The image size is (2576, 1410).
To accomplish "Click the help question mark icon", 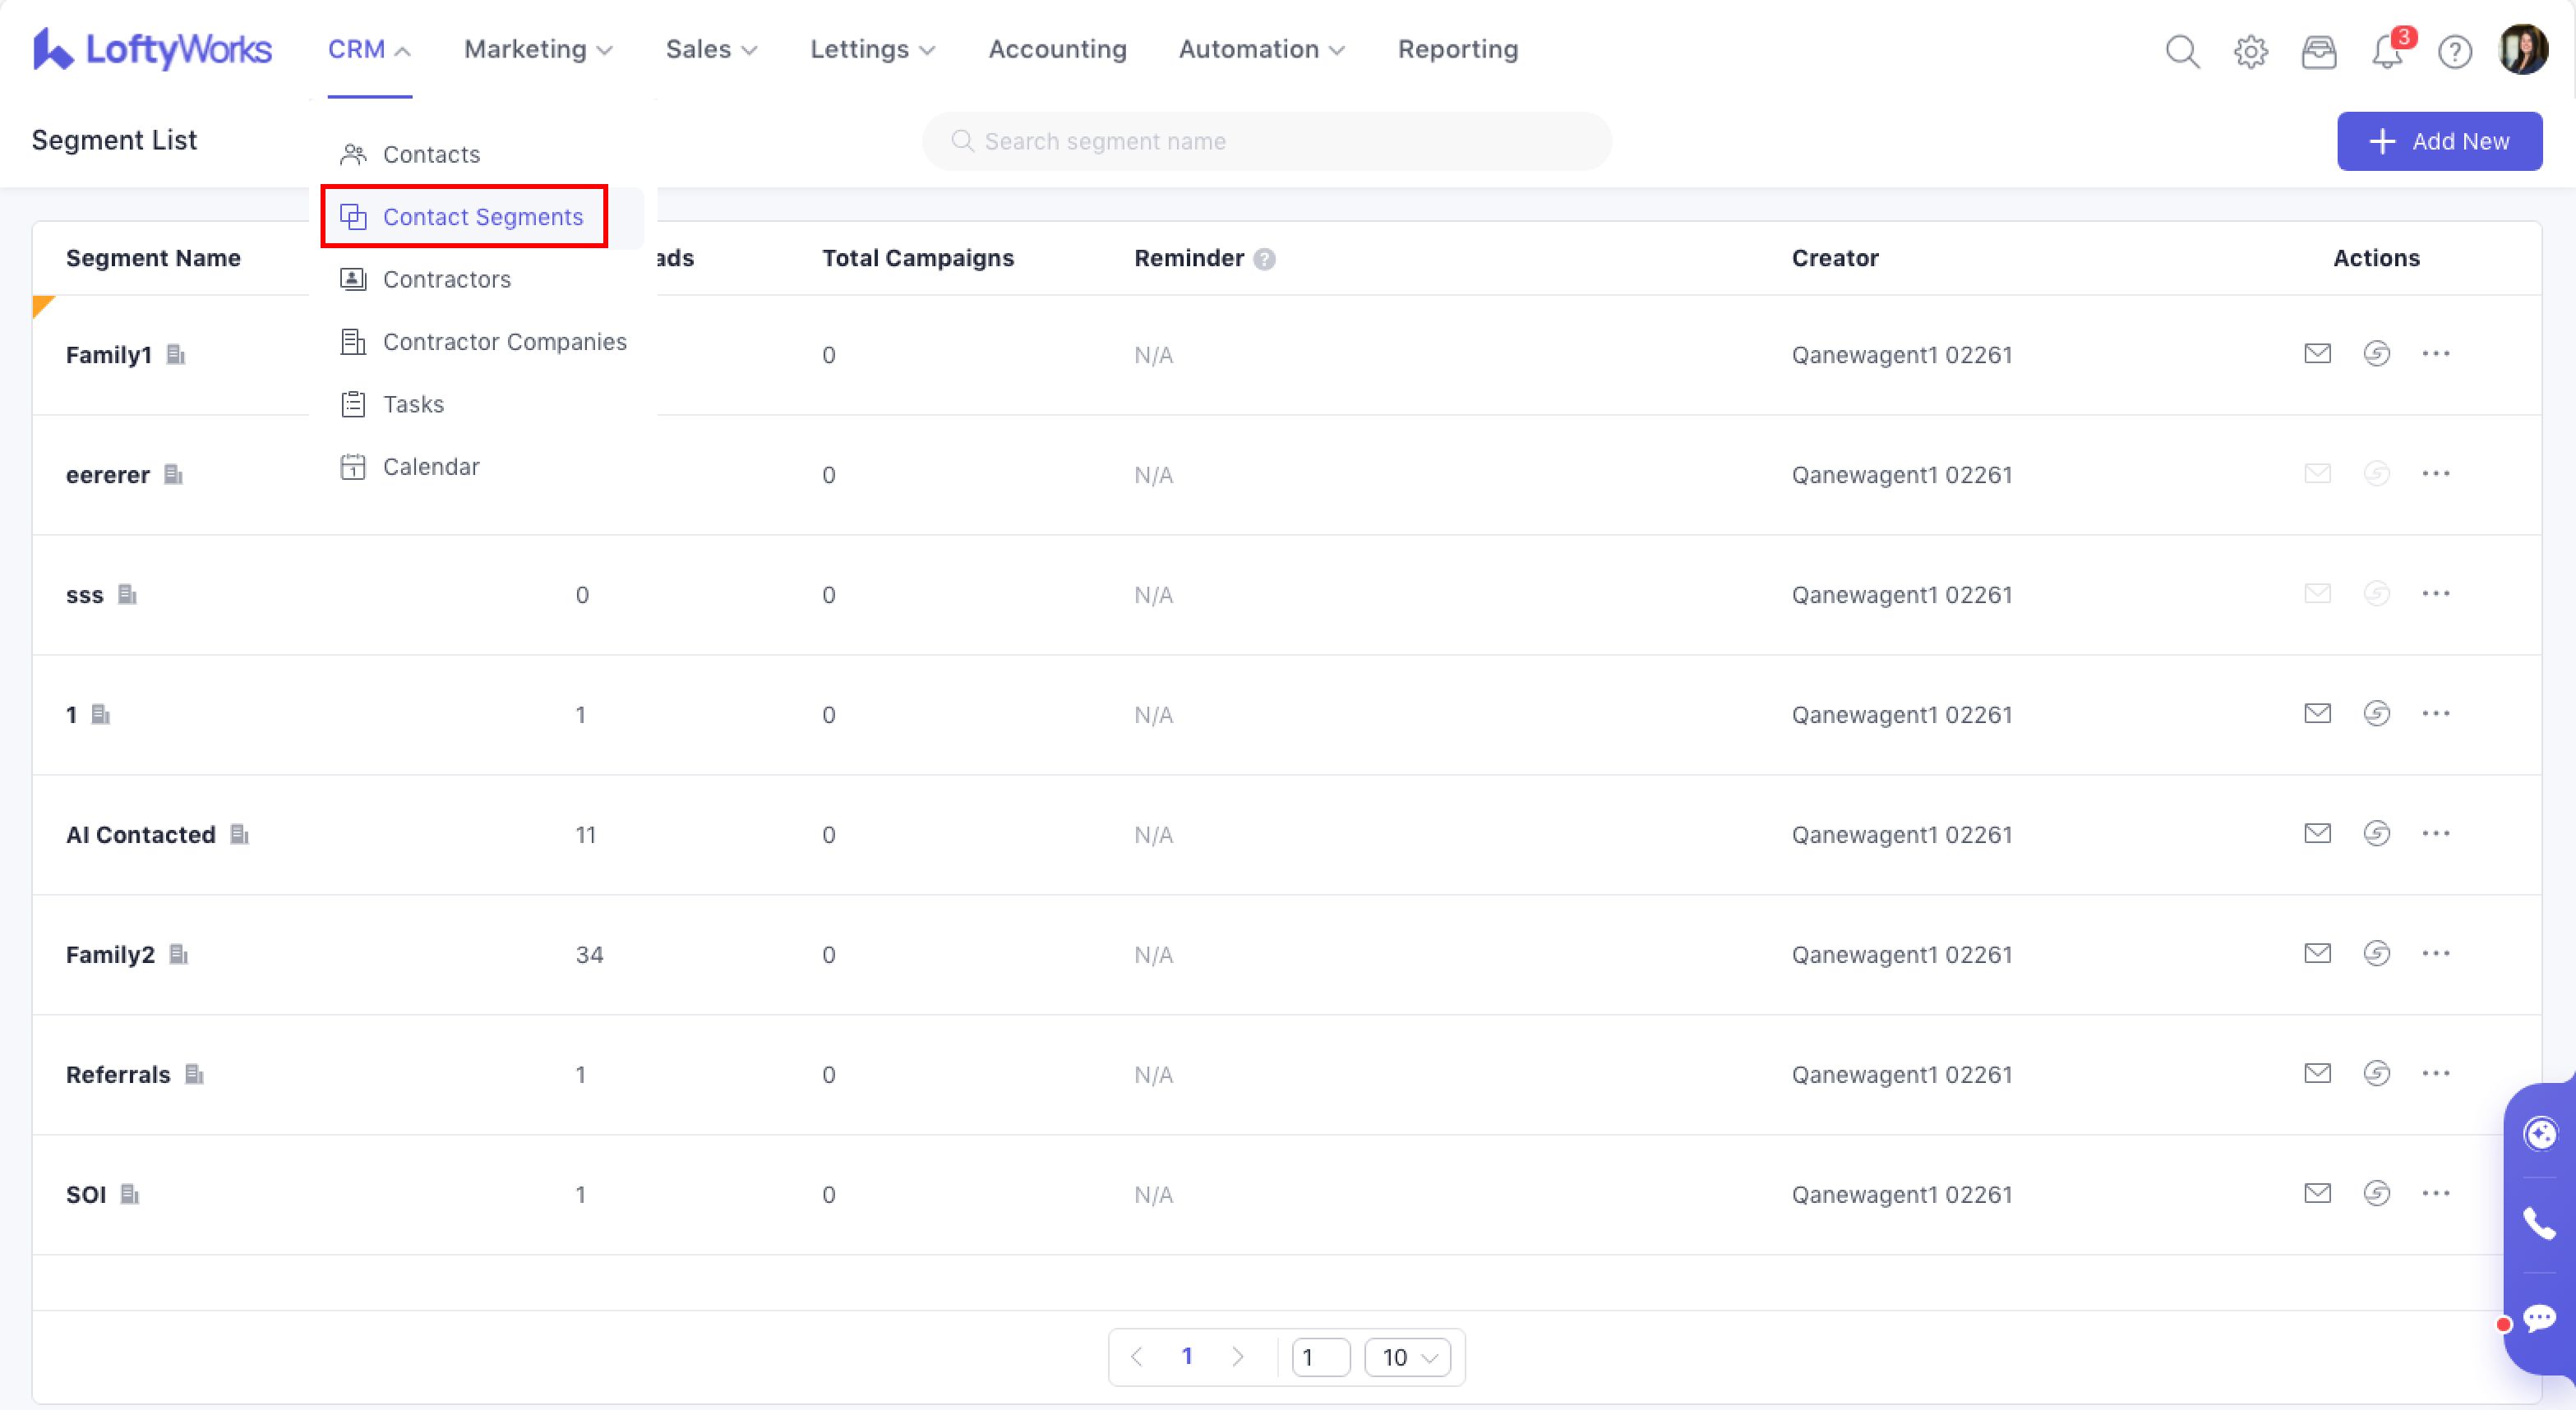I will [2454, 50].
